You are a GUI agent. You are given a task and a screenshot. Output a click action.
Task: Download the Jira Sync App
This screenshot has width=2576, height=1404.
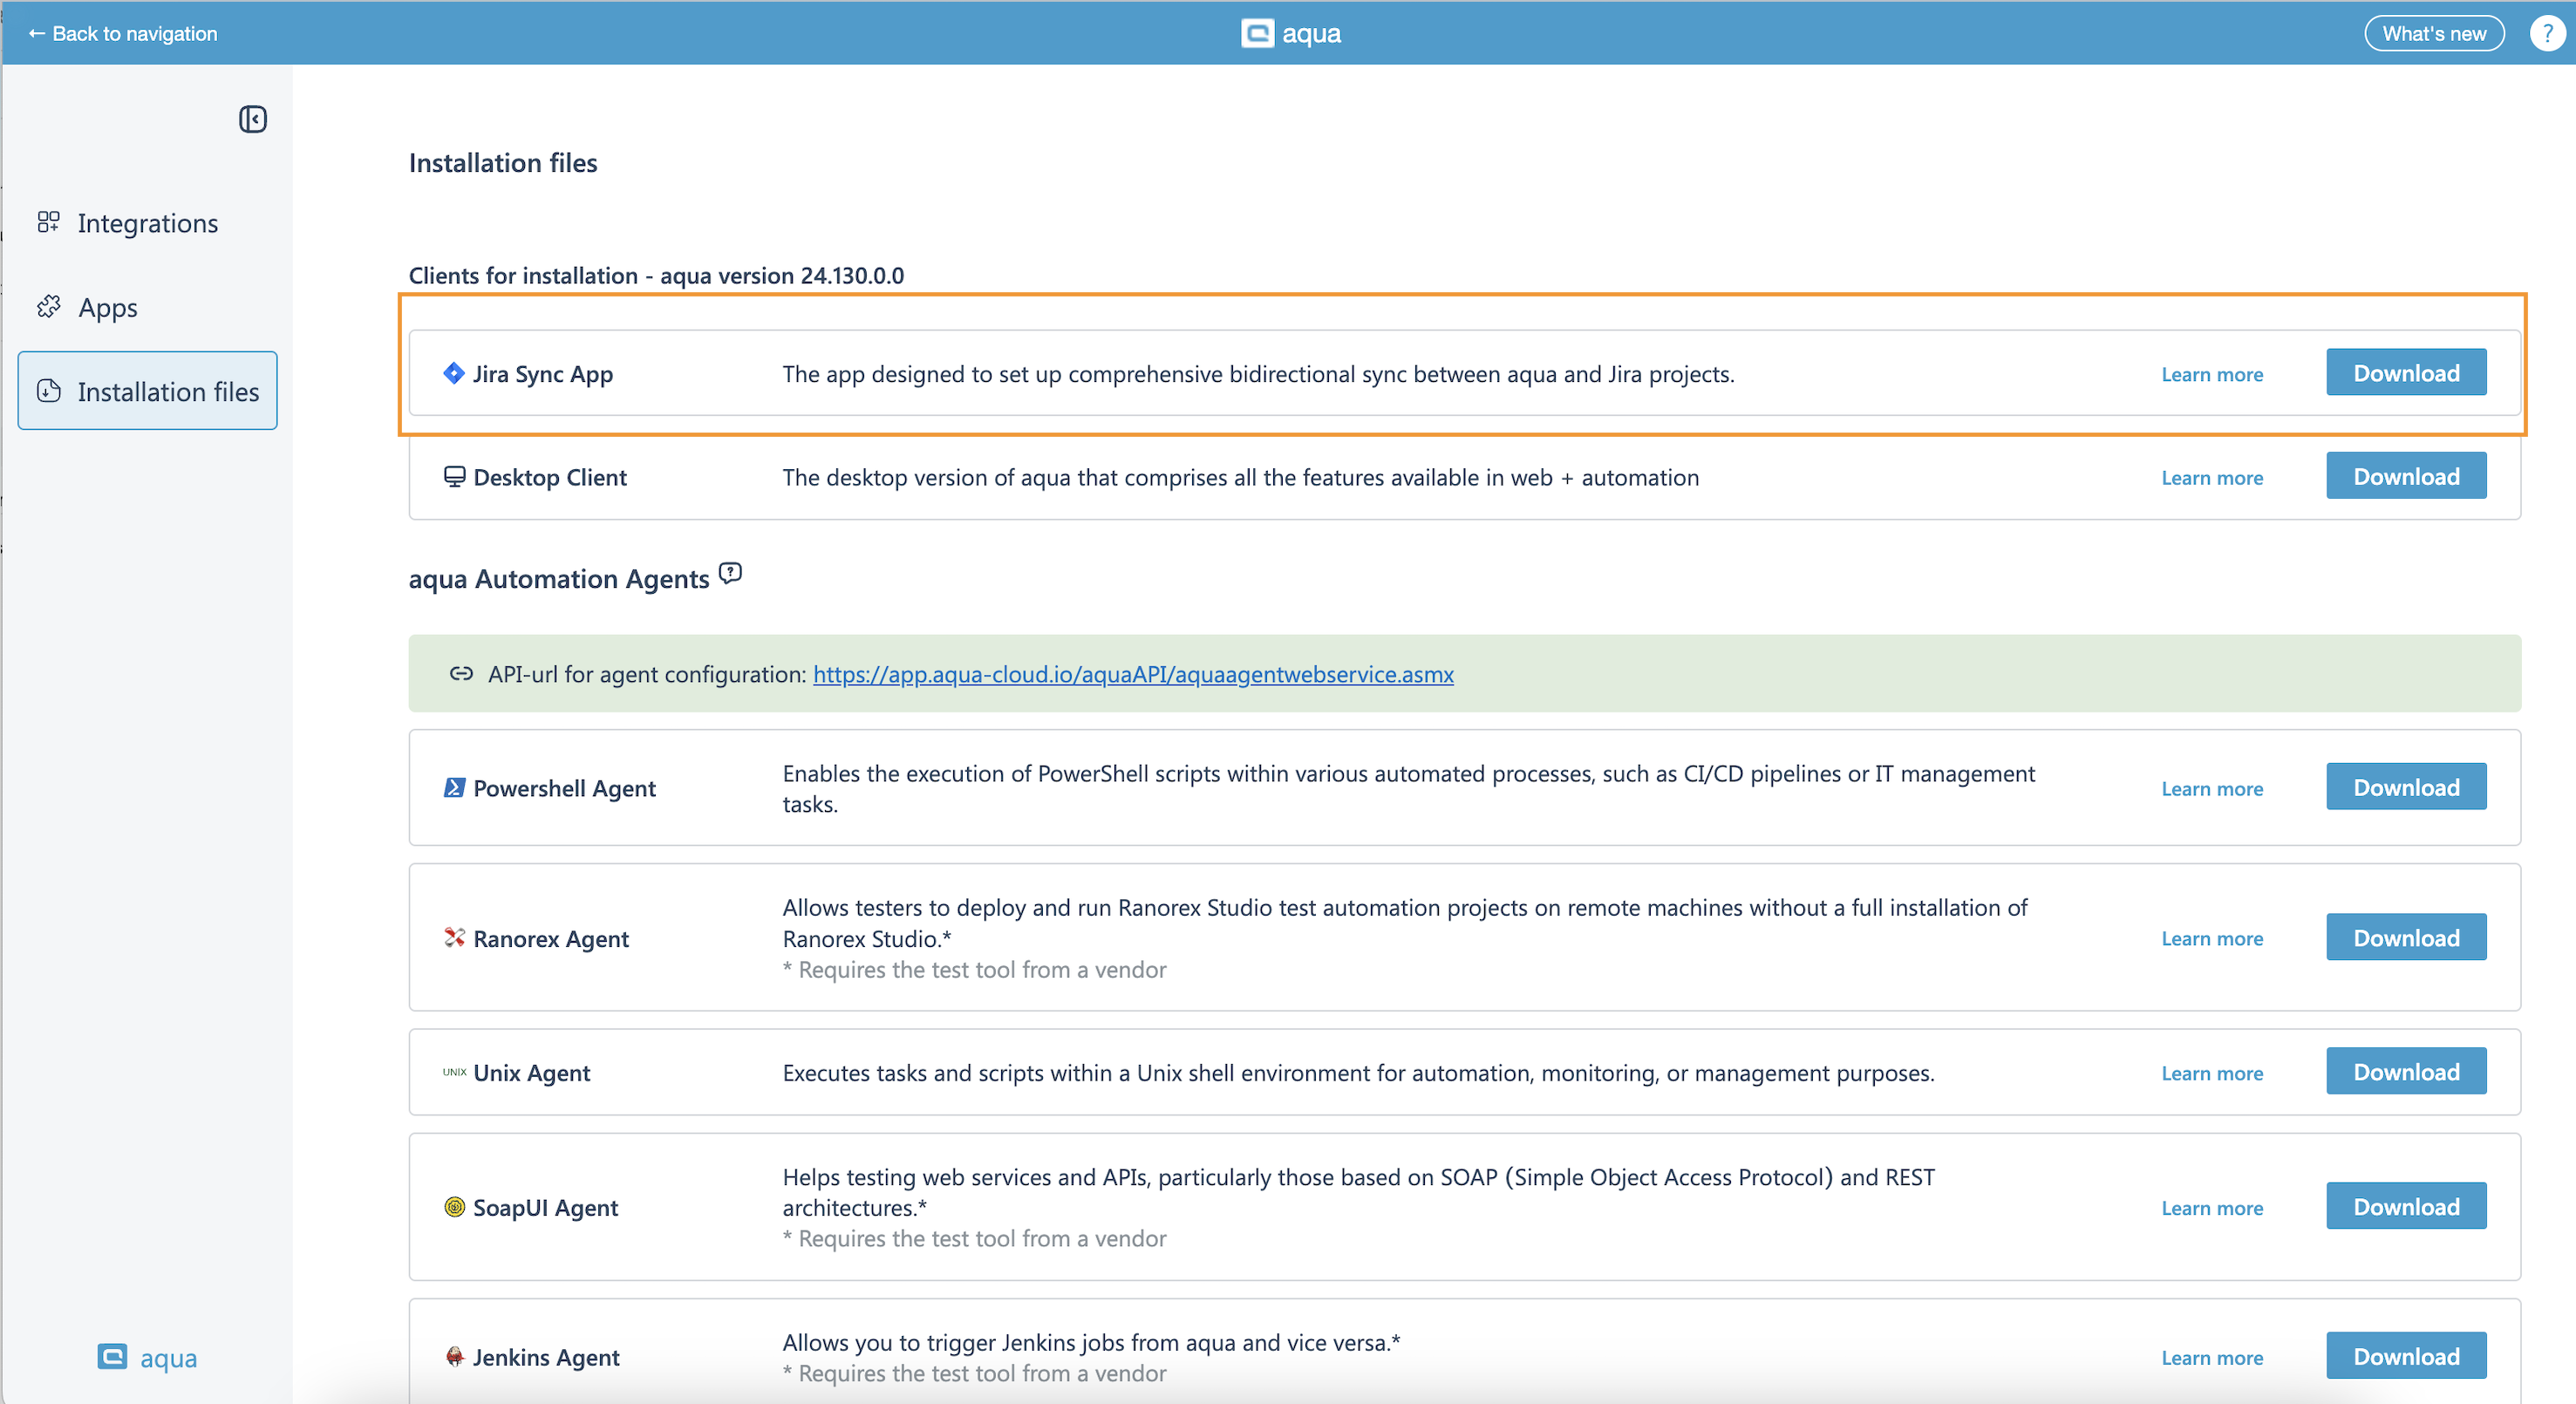(2405, 373)
